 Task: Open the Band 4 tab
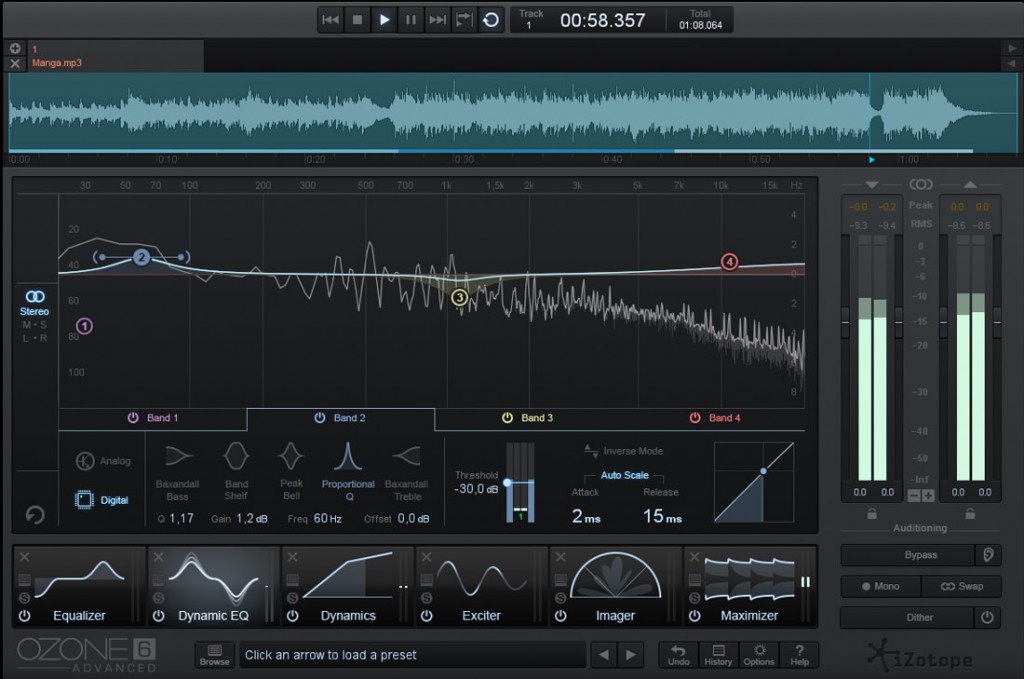click(715, 418)
